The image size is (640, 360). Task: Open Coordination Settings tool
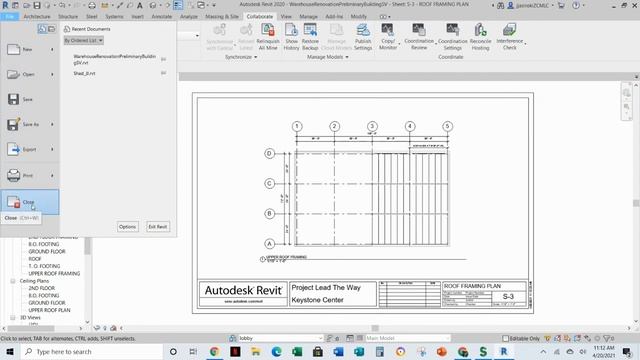(x=452, y=37)
